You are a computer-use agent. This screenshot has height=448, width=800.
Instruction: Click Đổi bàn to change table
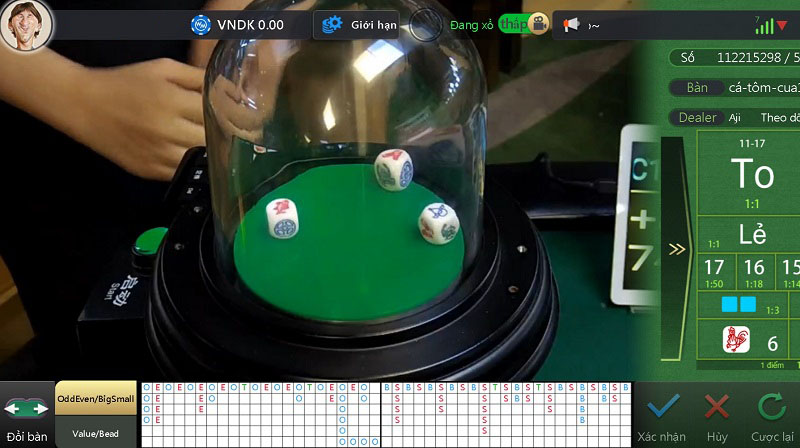[27, 415]
